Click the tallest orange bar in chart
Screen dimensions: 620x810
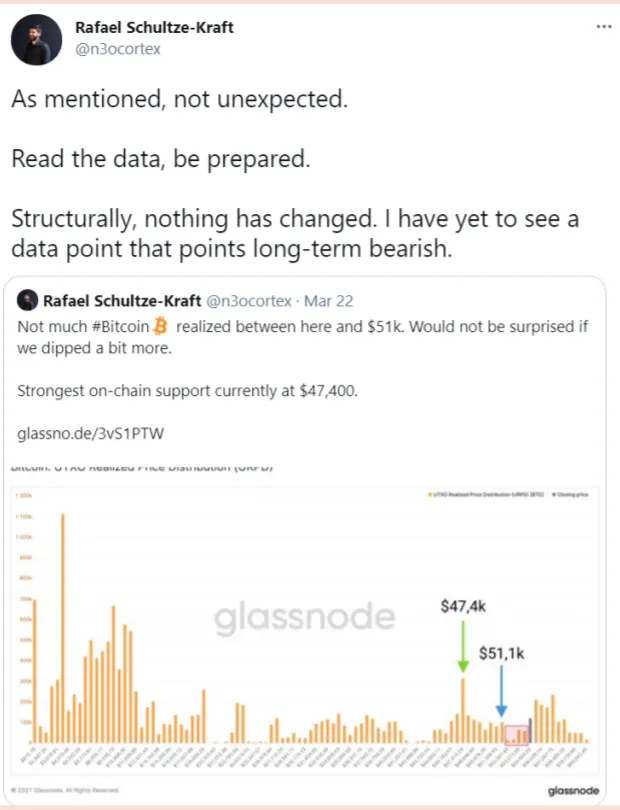pos(63,628)
